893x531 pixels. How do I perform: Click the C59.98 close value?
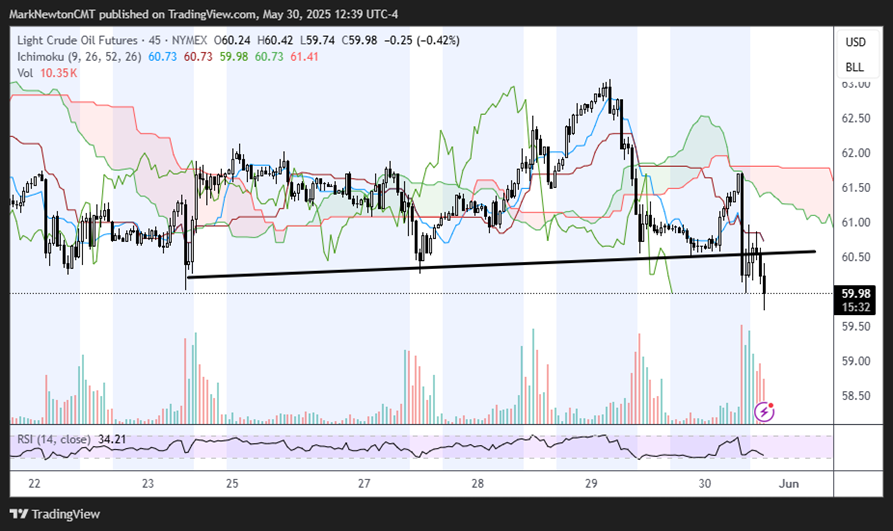(x=359, y=40)
